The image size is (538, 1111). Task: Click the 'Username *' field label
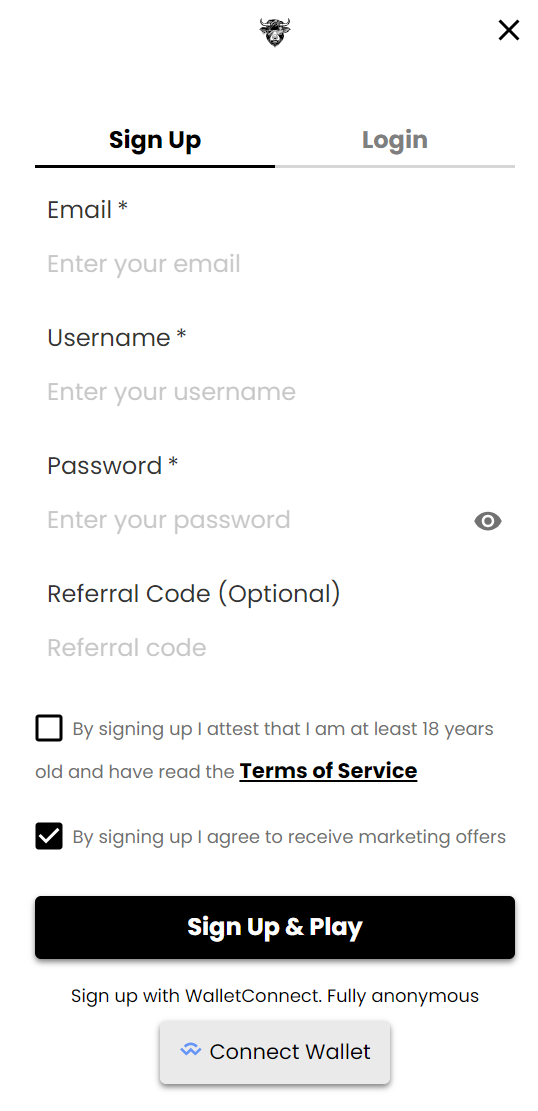pos(116,338)
